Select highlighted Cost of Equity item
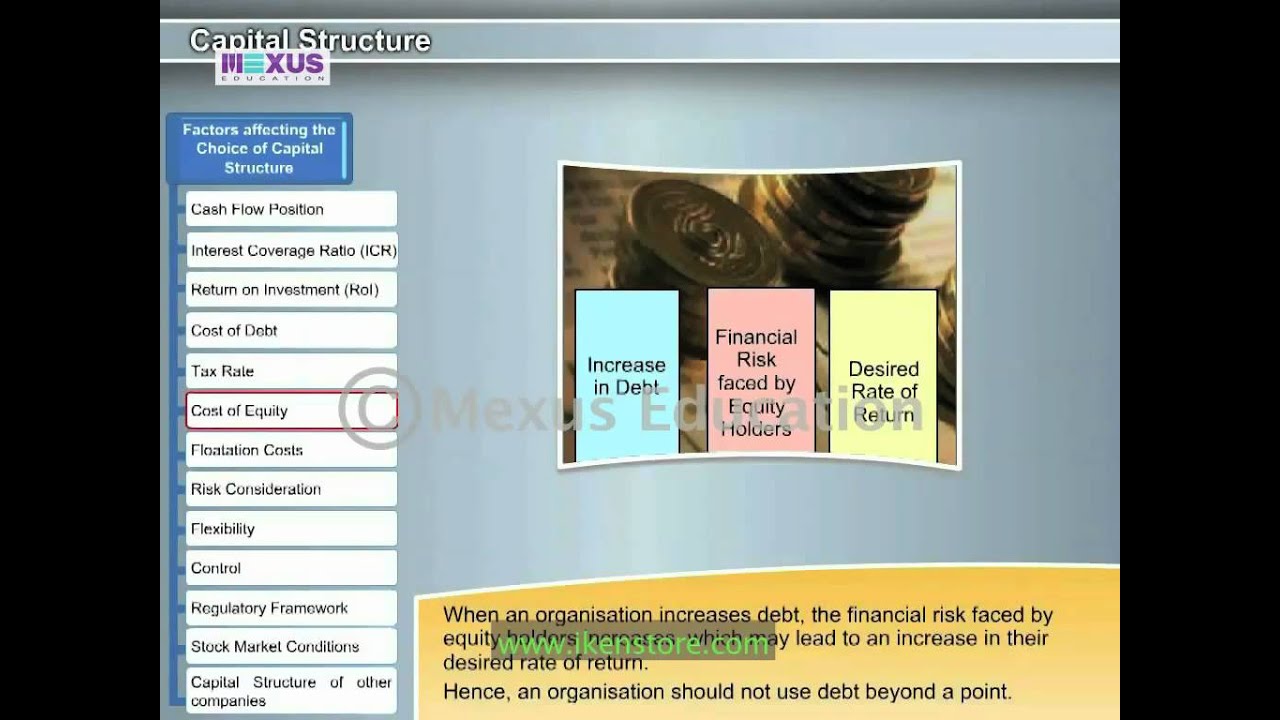 pyautogui.click(x=291, y=411)
